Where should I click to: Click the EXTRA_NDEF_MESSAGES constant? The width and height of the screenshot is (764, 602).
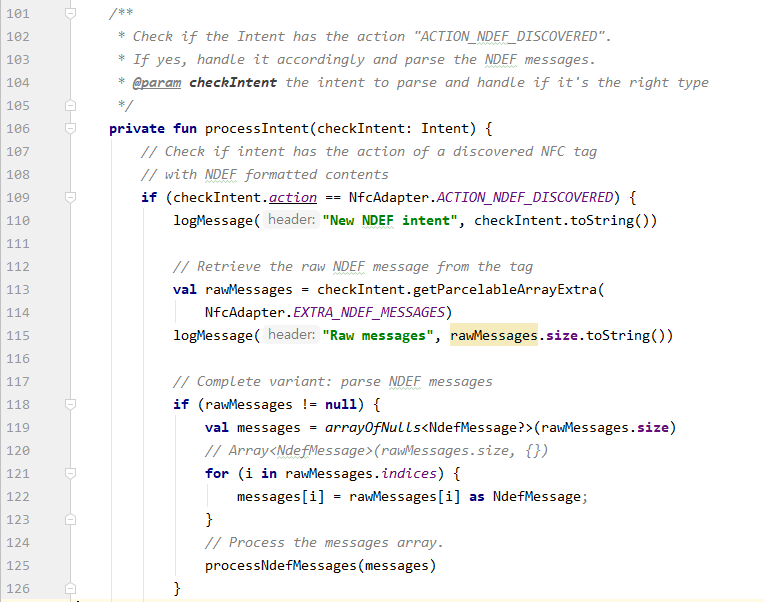pyautogui.click(x=372, y=312)
